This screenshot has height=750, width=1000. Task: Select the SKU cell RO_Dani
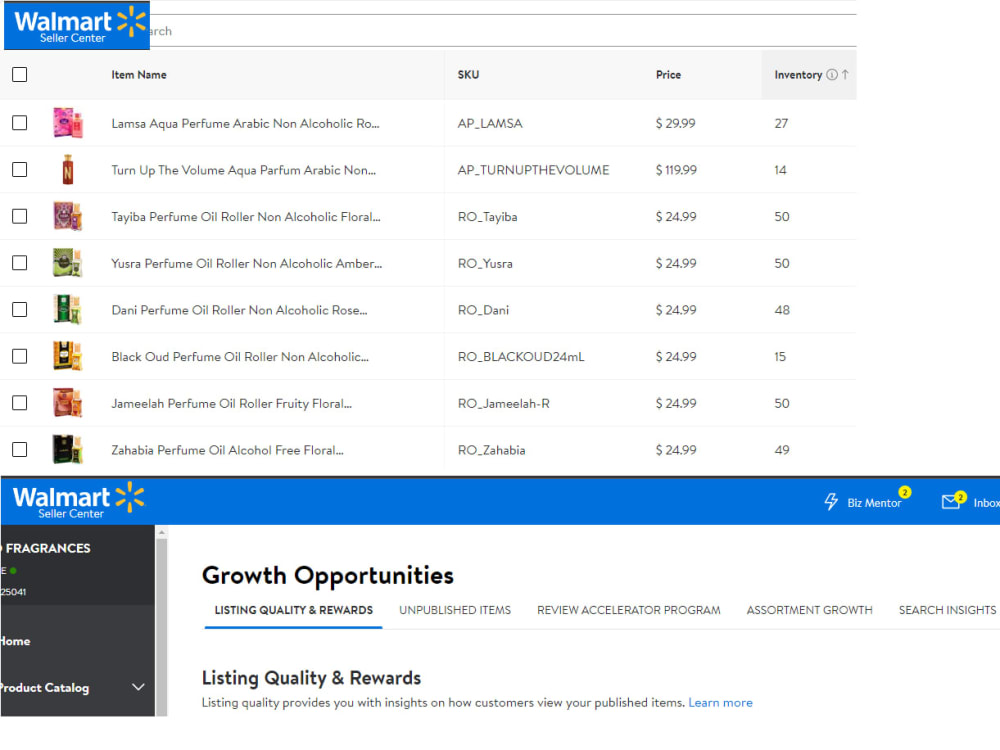(x=483, y=310)
